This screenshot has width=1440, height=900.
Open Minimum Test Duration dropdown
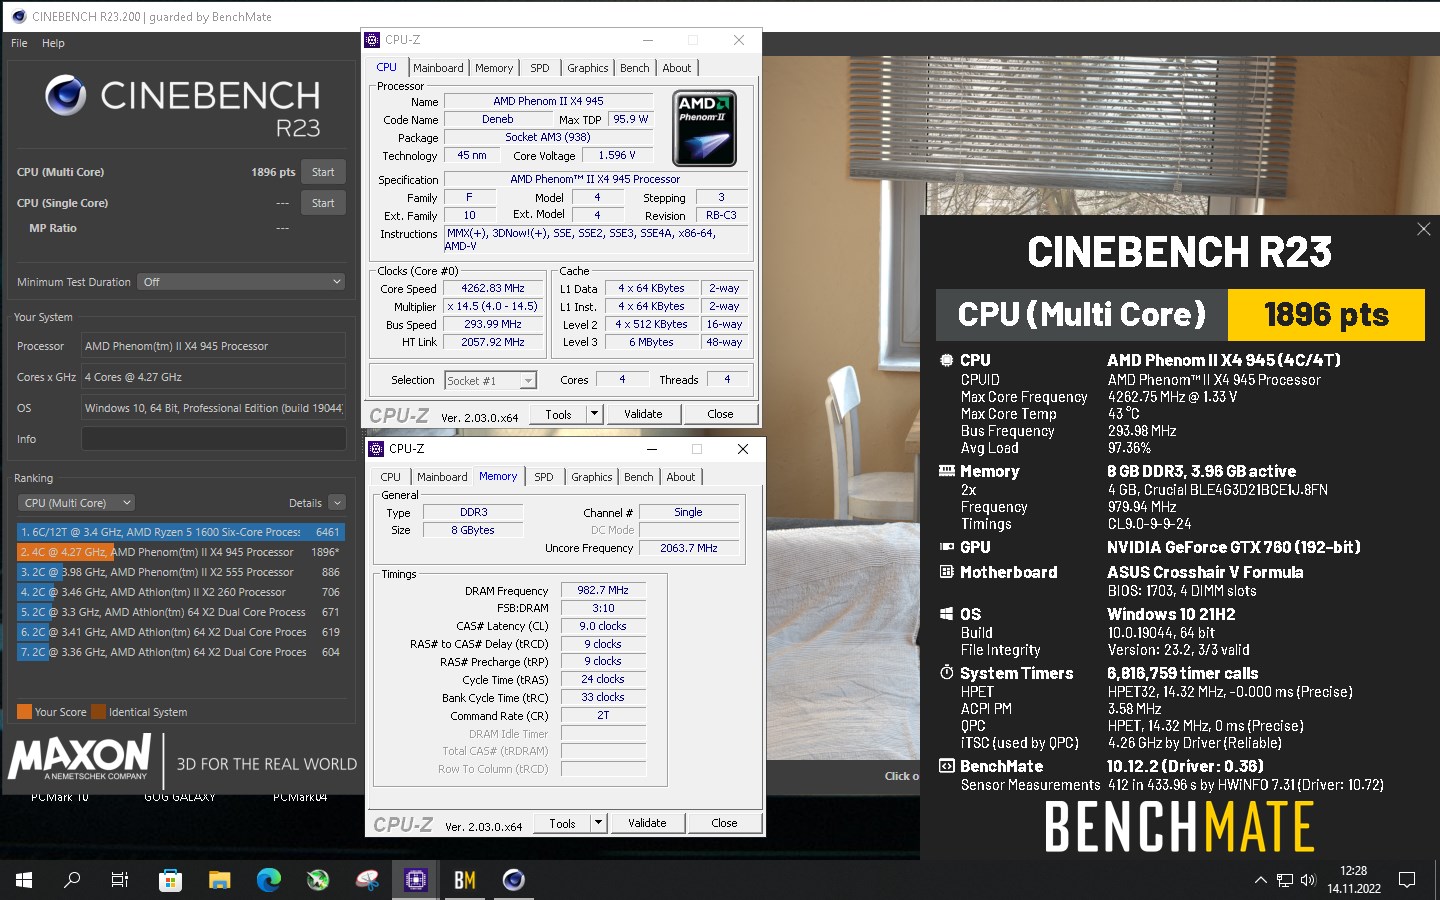(x=241, y=282)
